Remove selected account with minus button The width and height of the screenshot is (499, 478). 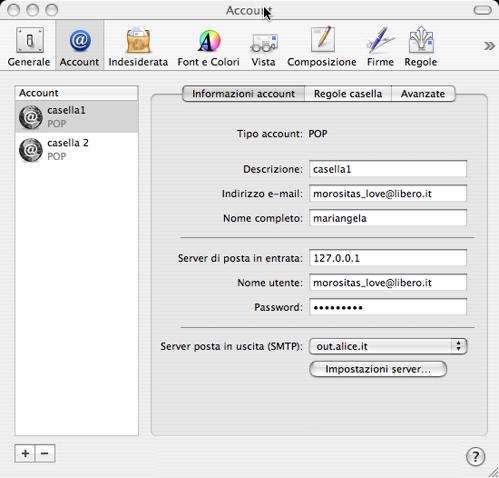pyautogui.click(x=45, y=453)
